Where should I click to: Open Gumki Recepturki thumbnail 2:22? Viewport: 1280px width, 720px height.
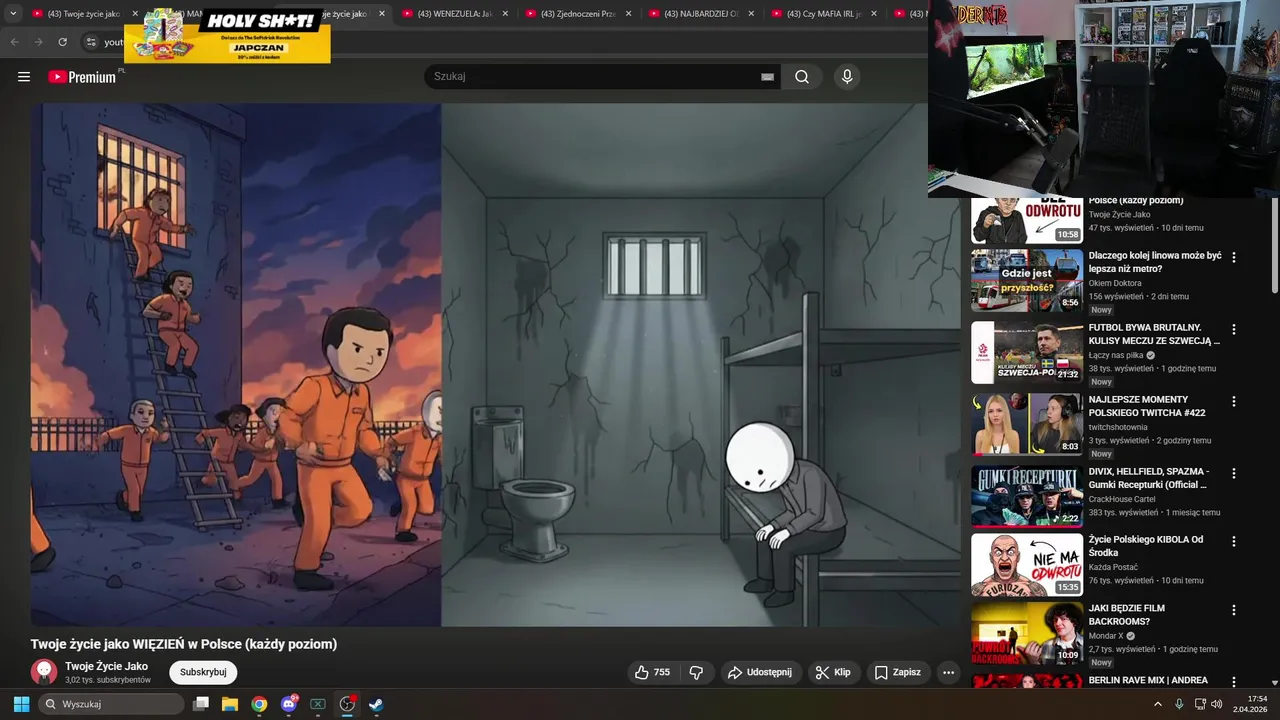(x=1027, y=496)
